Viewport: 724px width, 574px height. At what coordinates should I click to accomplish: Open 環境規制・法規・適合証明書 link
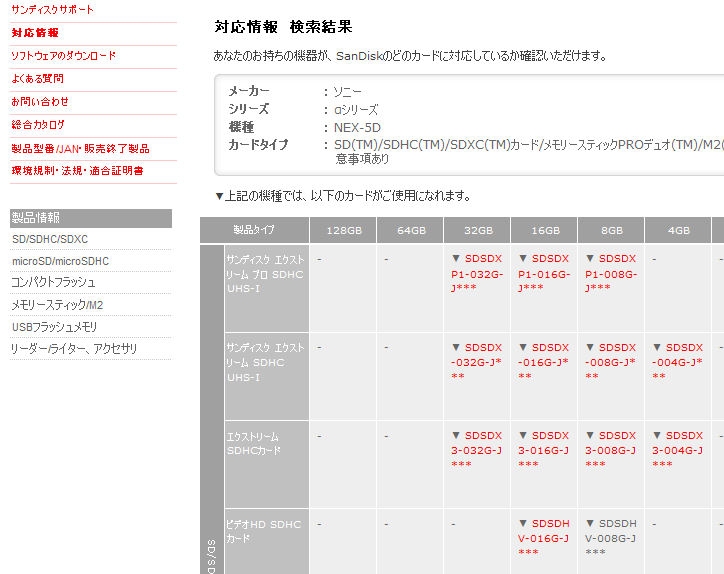click(77, 171)
